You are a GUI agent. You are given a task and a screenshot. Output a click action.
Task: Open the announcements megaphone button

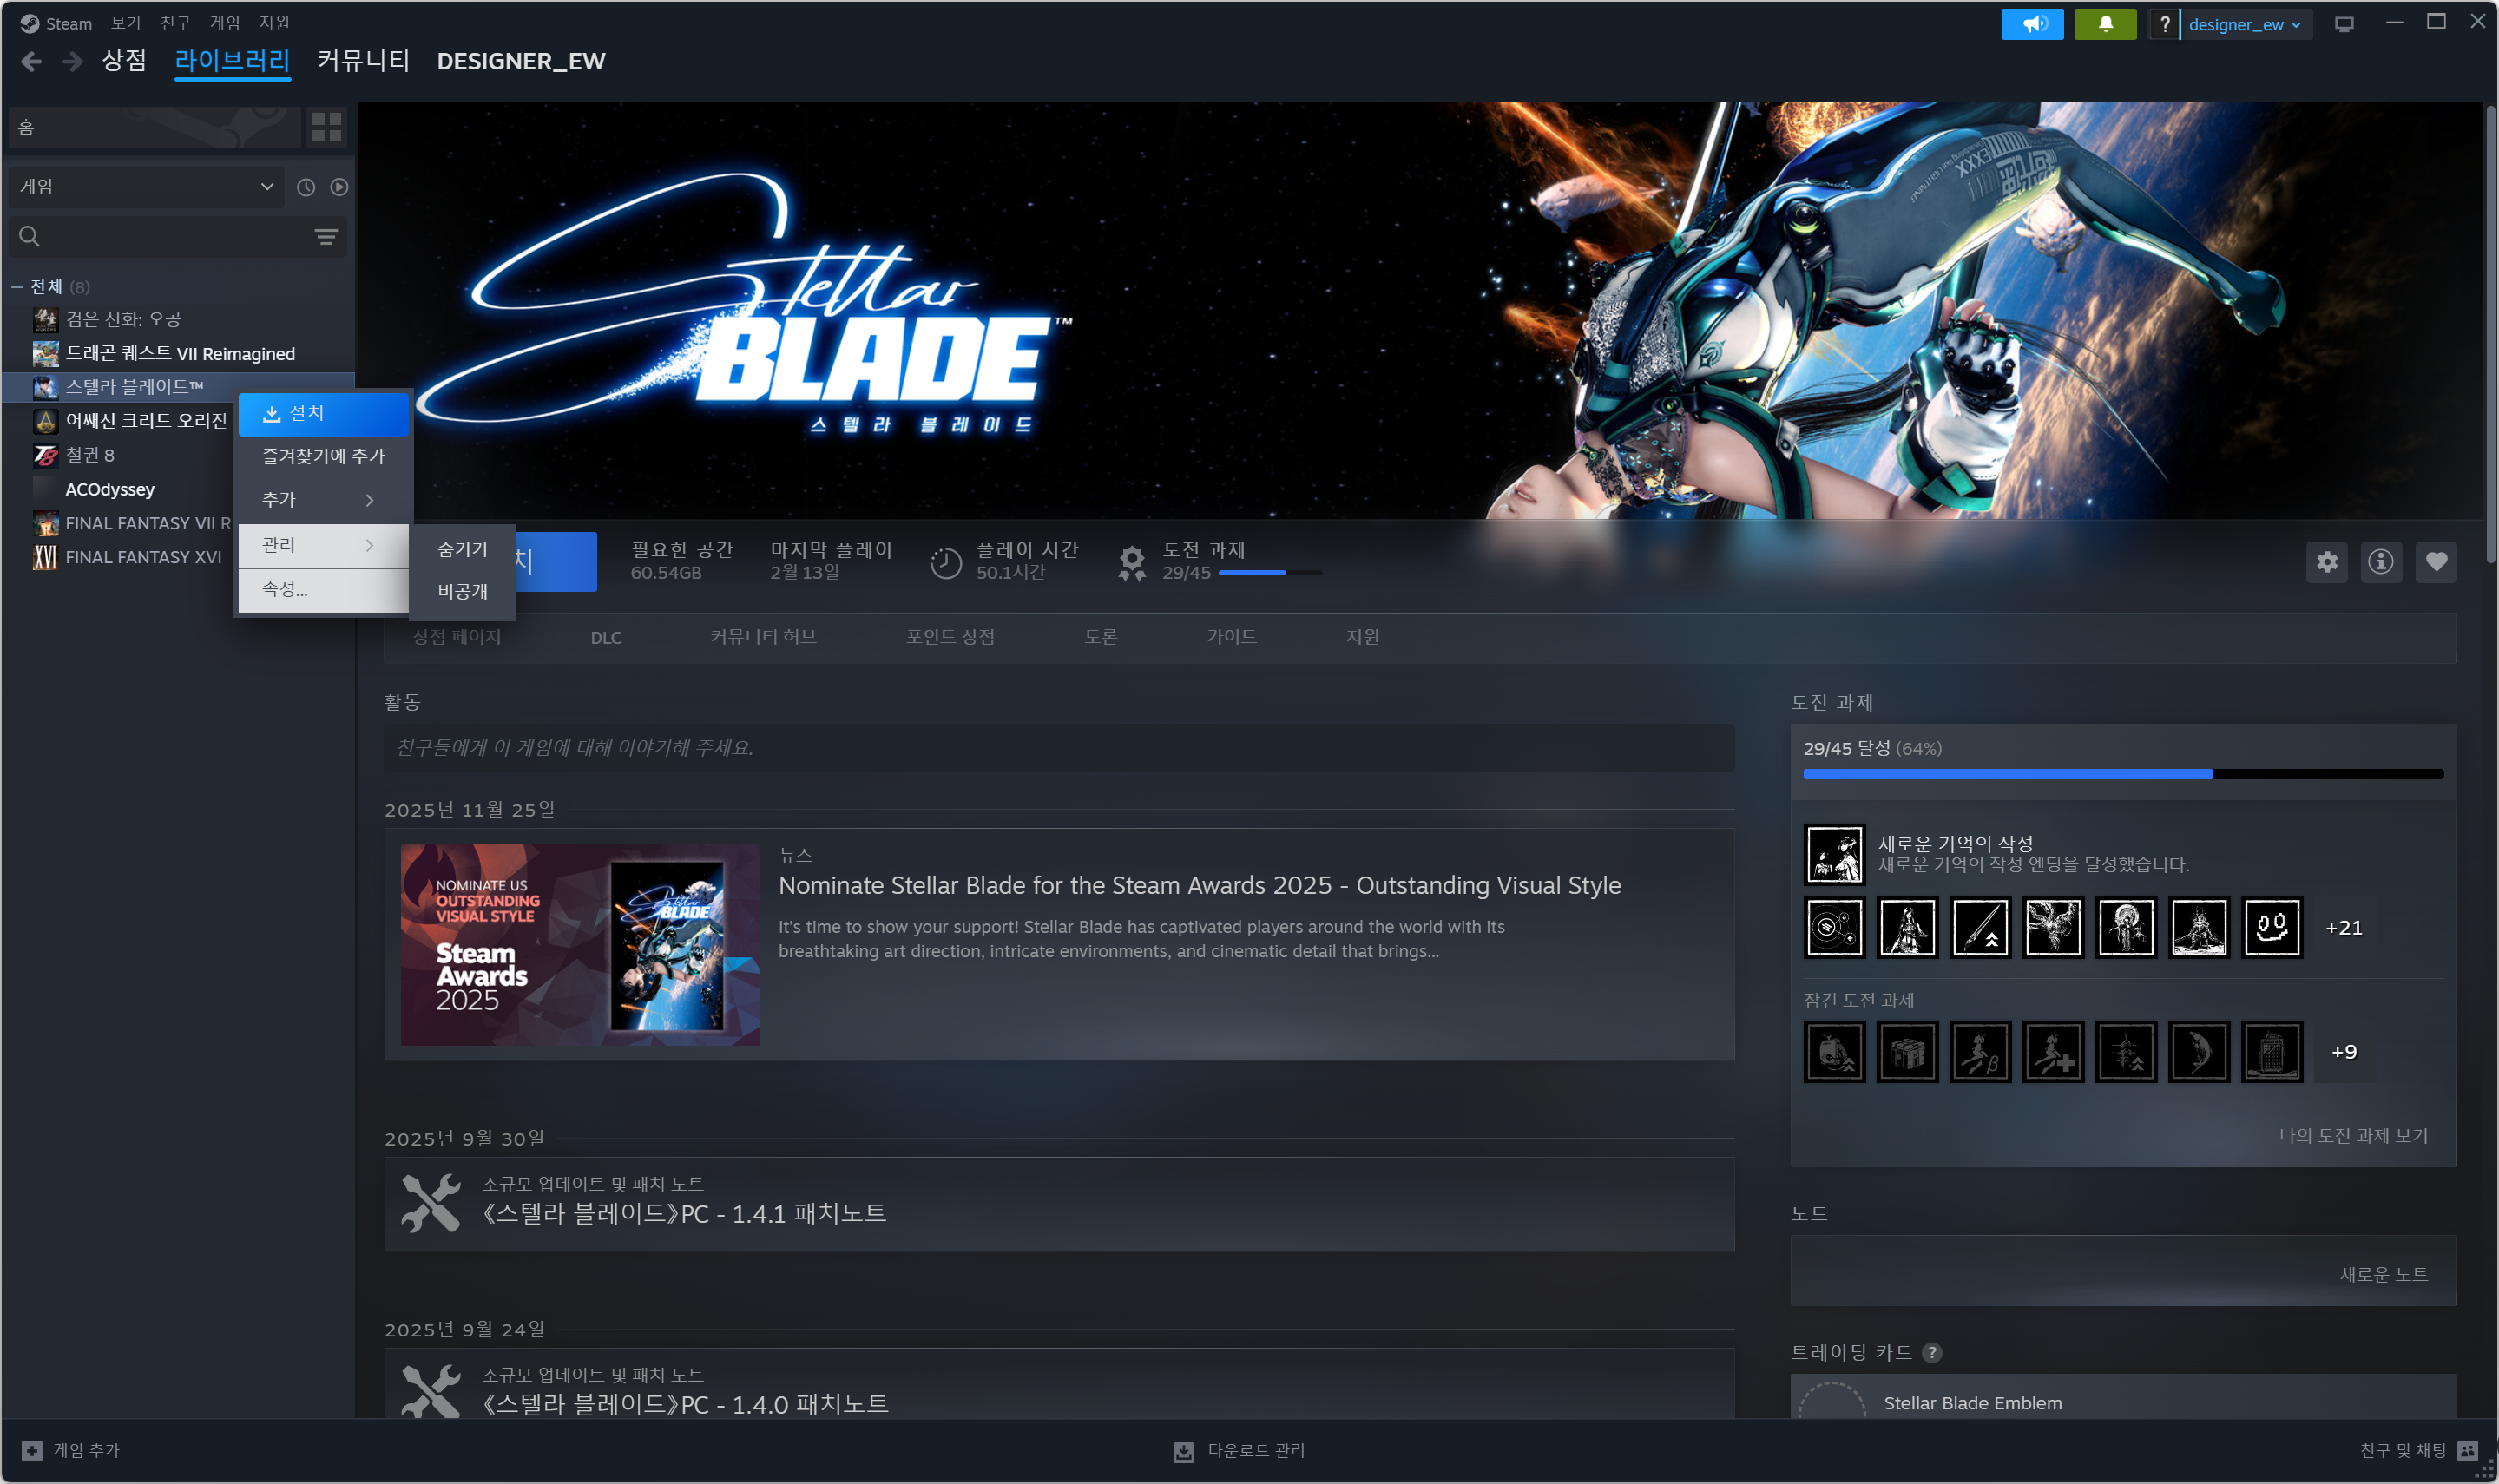click(x=2032, y=24)
